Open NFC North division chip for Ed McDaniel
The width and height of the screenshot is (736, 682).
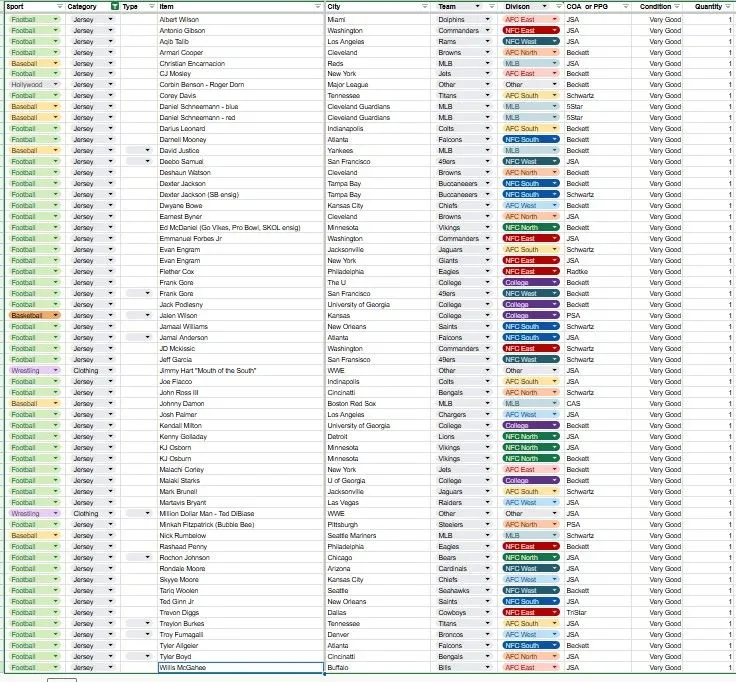click(531, 227)
